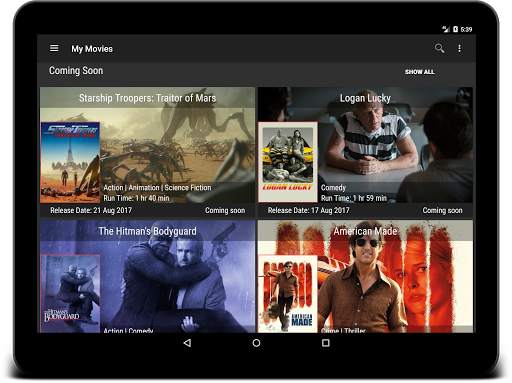Screen dimensions: 512x383
Task: Click 'Action | Animation | Science Fiction' genres
Action: tap(157, 188)
